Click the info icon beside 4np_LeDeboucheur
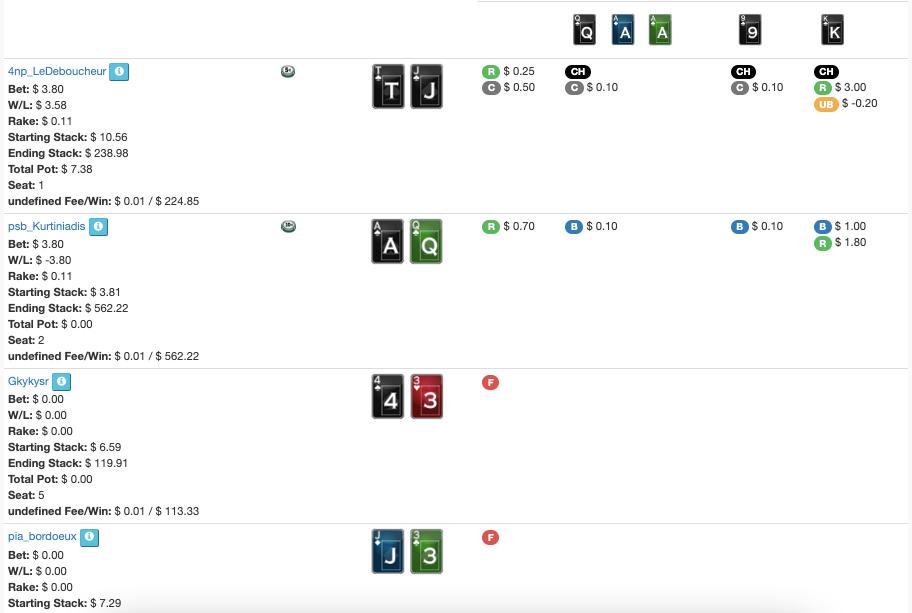This screenshot has width=912, height=613. [x=119, y=72]
